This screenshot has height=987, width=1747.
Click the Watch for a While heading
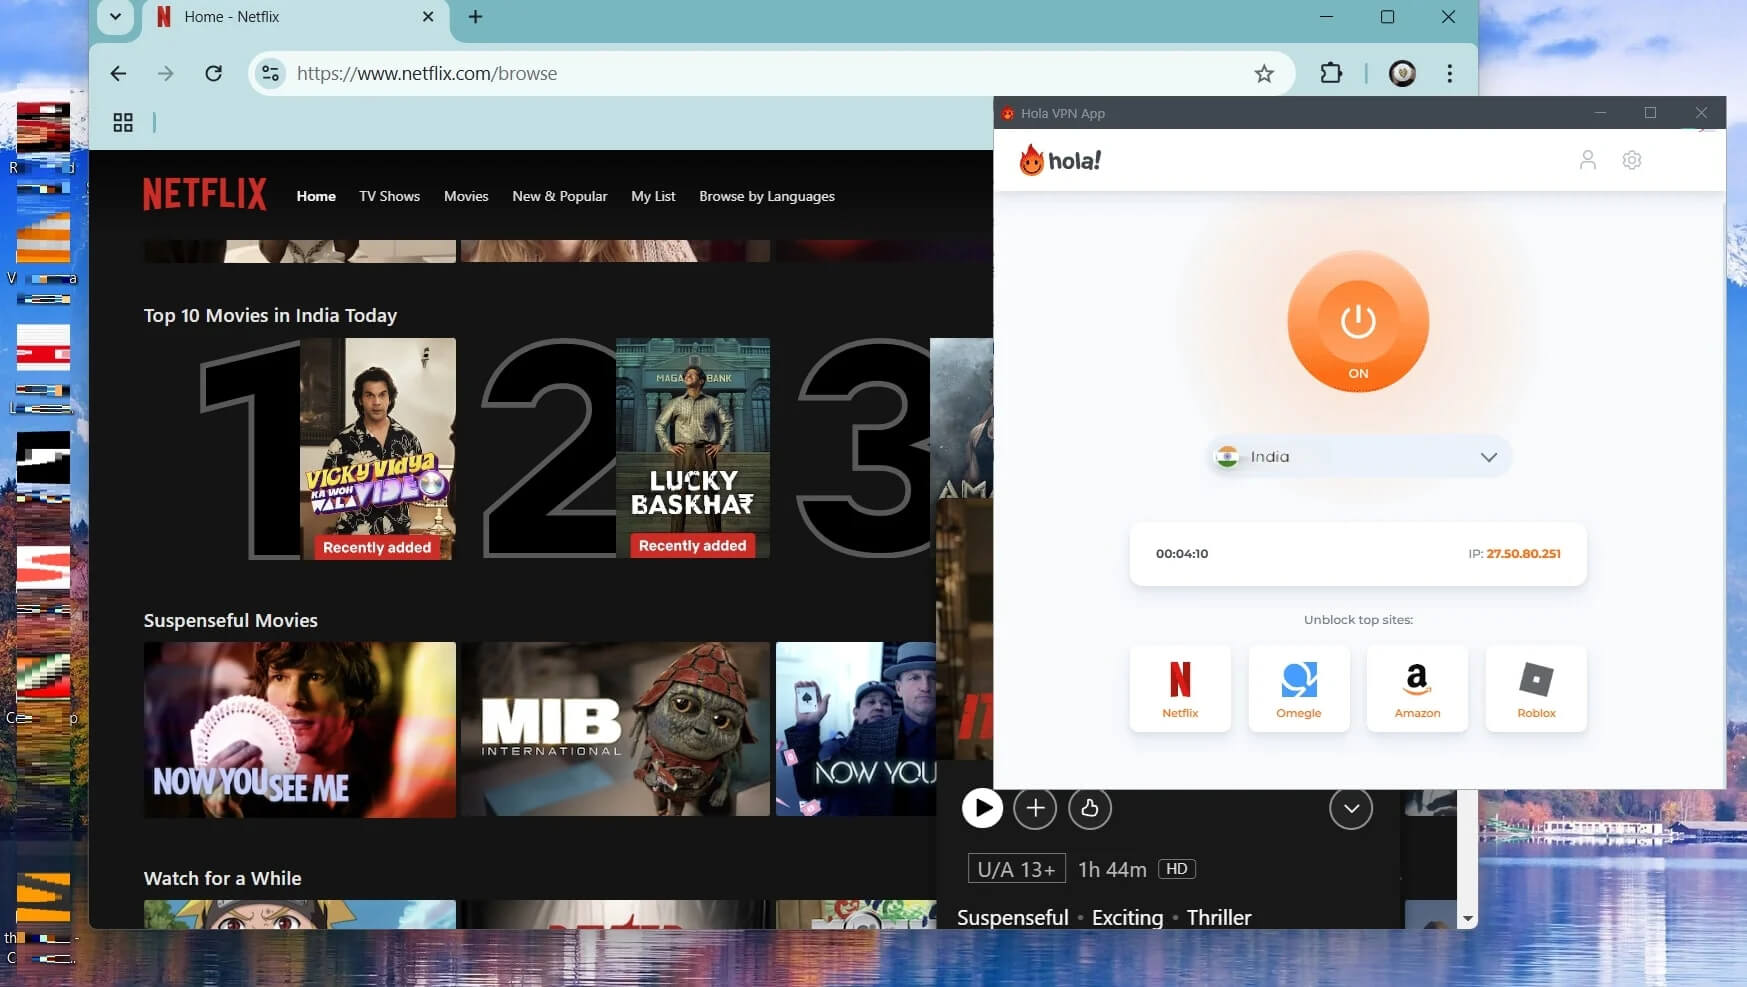223,878
